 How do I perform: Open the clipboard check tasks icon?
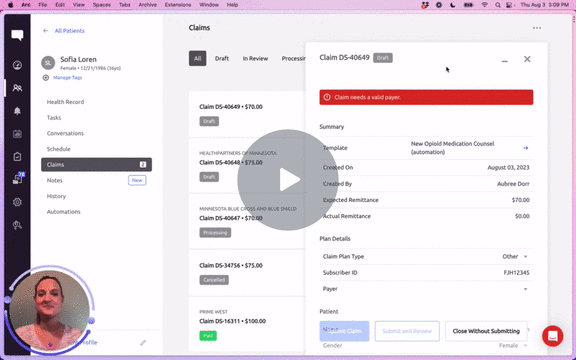[17, 156]
